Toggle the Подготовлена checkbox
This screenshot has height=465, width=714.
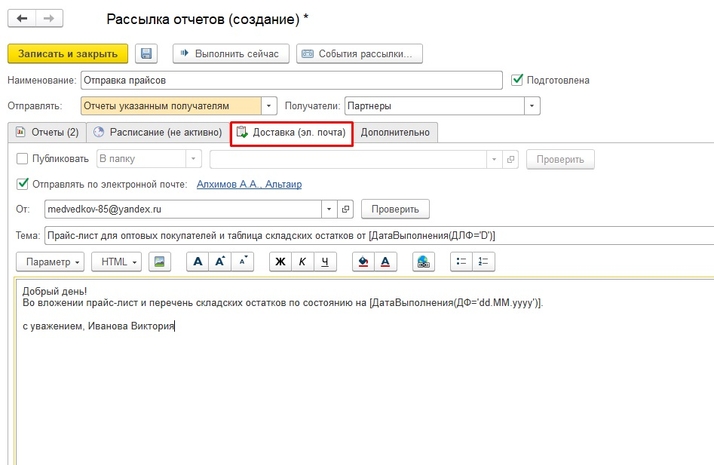(x=517, y=80)
